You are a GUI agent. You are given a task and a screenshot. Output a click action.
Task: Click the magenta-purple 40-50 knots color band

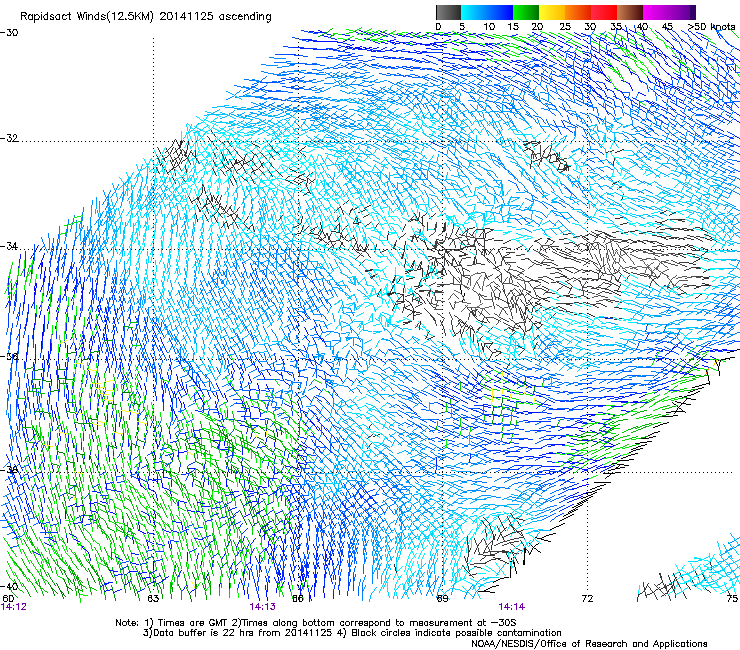point(669,12)
